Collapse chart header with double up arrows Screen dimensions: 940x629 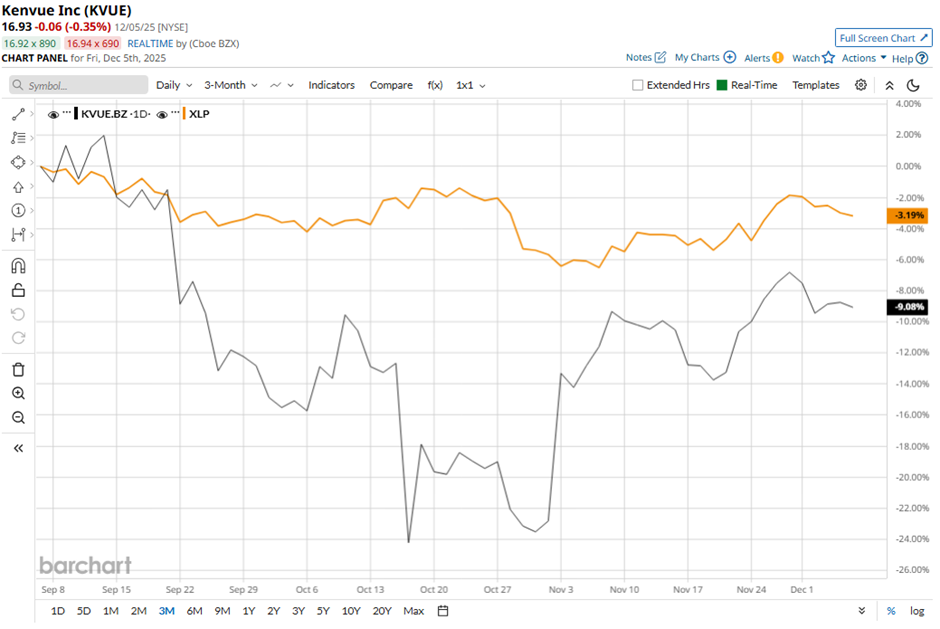(890, 85)
